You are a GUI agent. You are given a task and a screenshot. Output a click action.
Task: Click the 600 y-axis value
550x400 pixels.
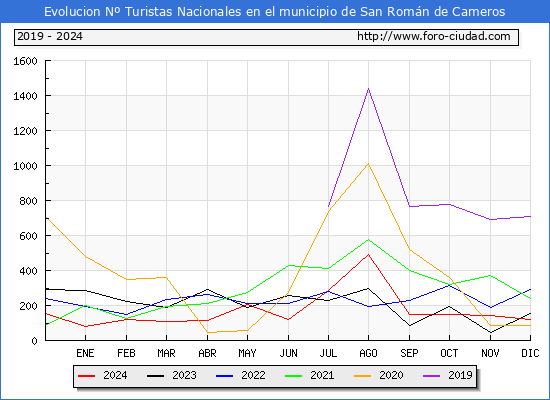(28, 236)
